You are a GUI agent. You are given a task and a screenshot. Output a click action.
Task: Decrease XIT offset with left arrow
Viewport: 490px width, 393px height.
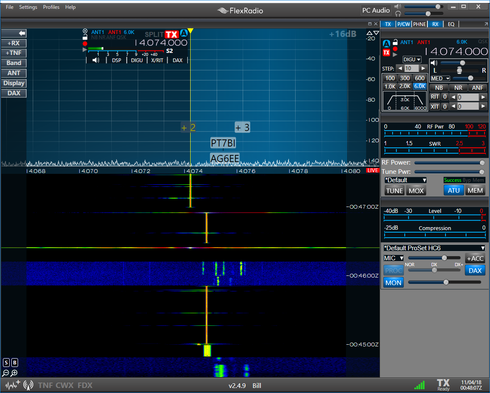453,106
